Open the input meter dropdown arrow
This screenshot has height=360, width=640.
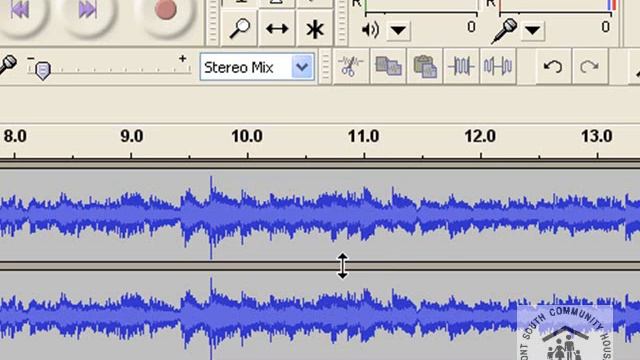533,30
